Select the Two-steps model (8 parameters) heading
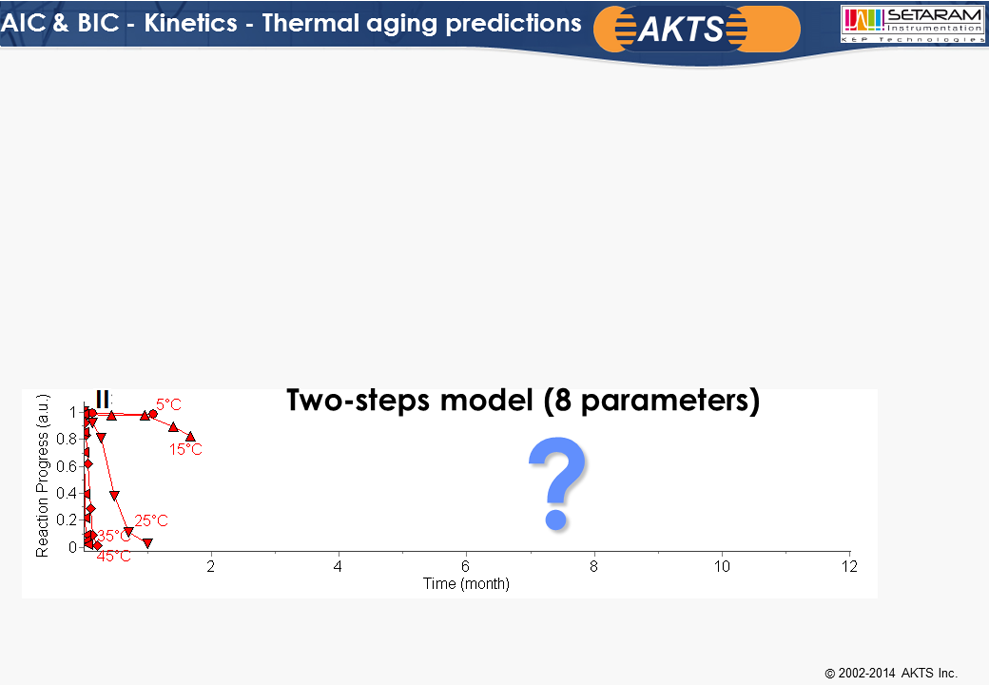990x685 pixels. tap(523, 400)
